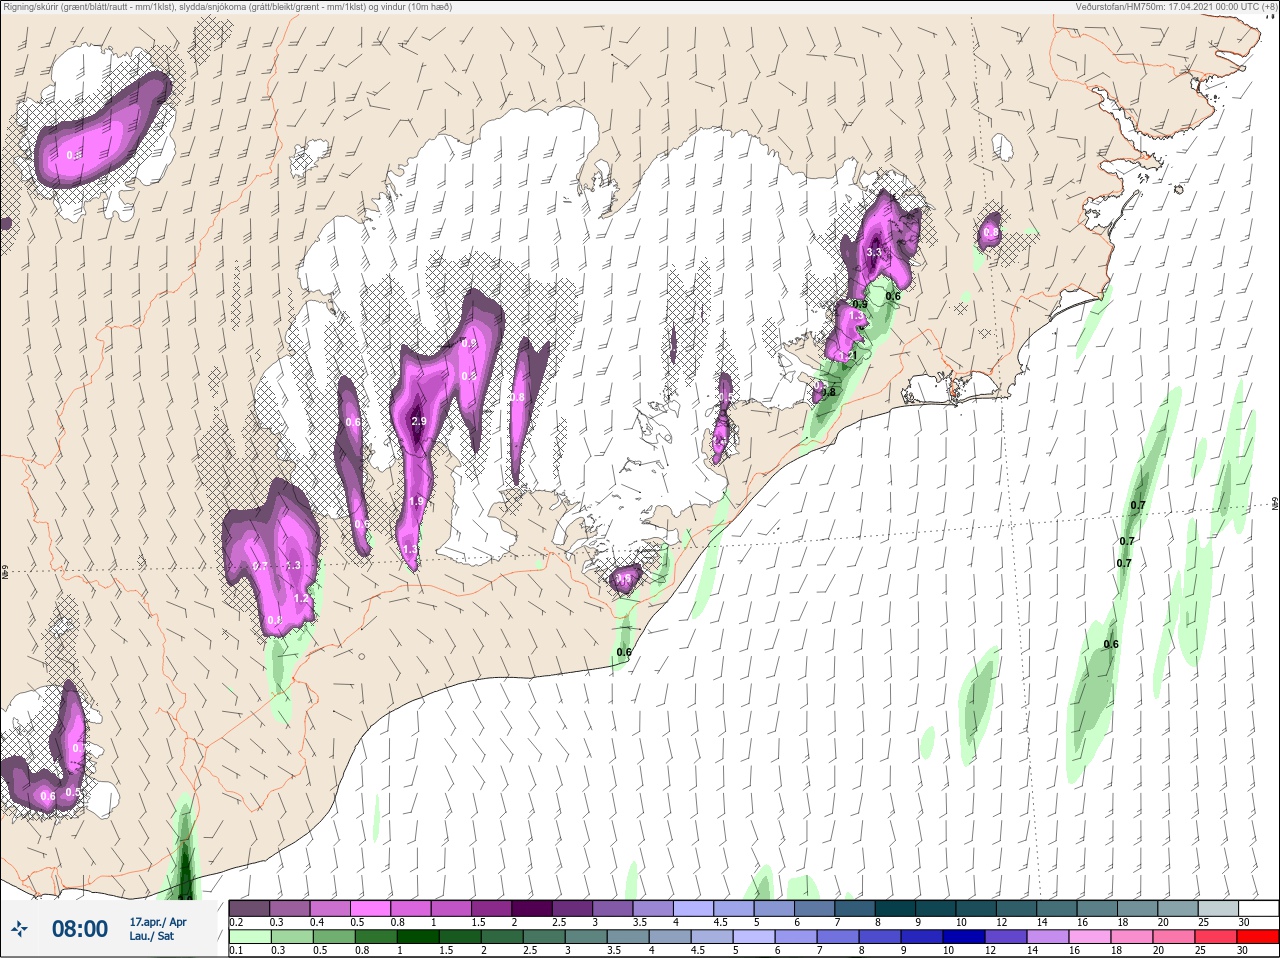Click the 1.9 snowfall value on the map
Viewport: 1280px width, 958px height.
[417, 502]
